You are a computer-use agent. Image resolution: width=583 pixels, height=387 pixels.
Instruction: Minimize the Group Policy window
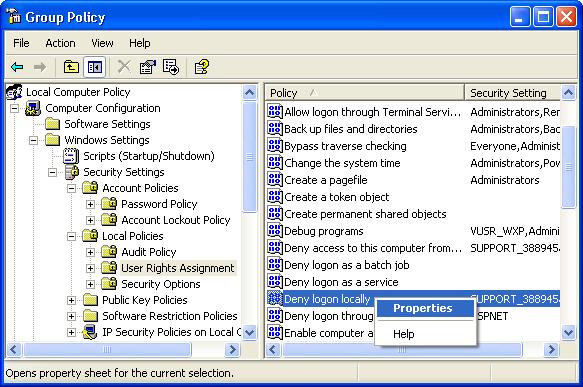520,17
